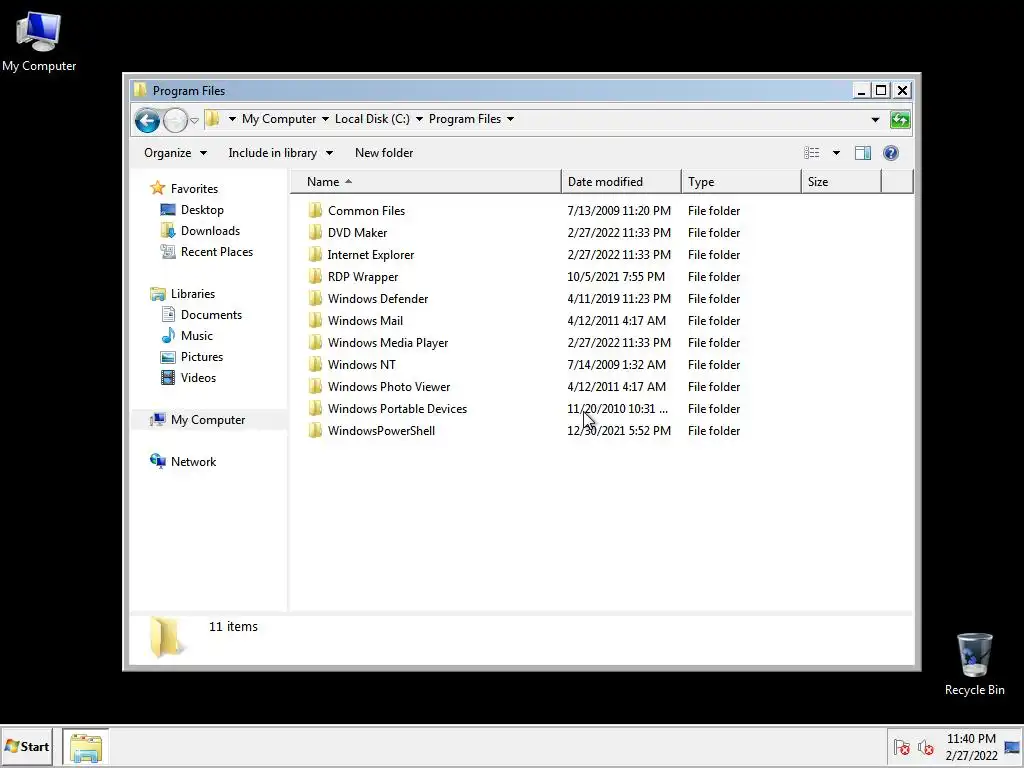The width and height of the screenshot is (1024, 768).
Task: Click date 4/11/2019 11:23 PM
Action: pos(618,298)
